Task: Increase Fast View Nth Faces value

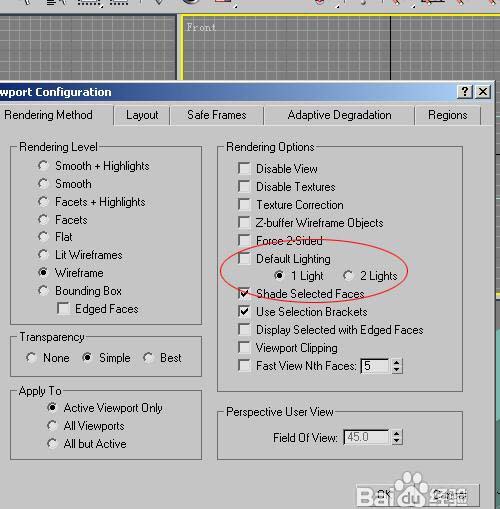Action: 396,362
